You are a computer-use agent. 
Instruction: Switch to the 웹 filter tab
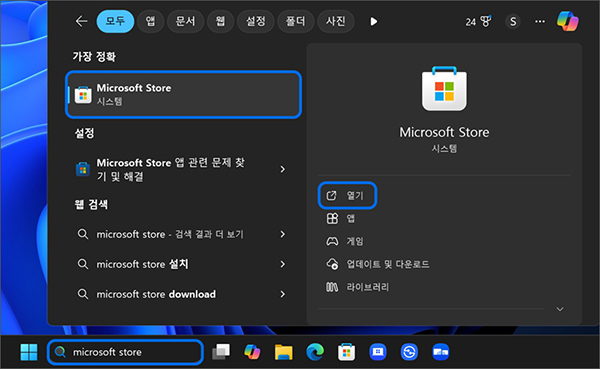pyautogui.click(x=220, y=21)
